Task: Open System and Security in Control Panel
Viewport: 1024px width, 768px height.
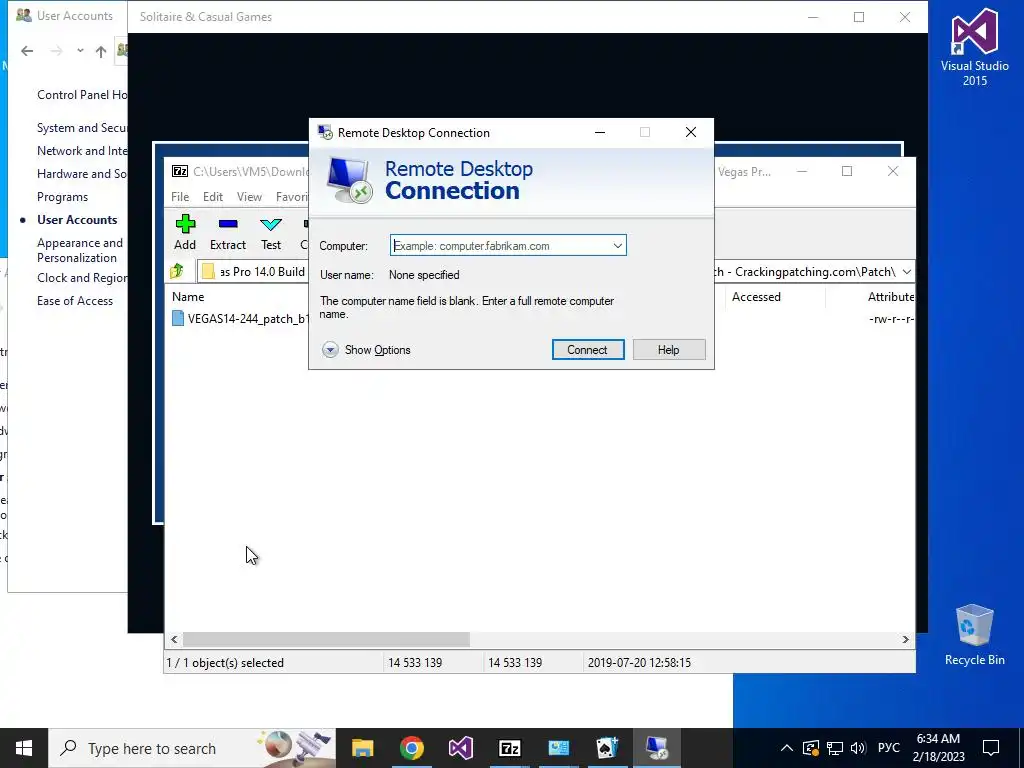Action: tap(82, 127)
